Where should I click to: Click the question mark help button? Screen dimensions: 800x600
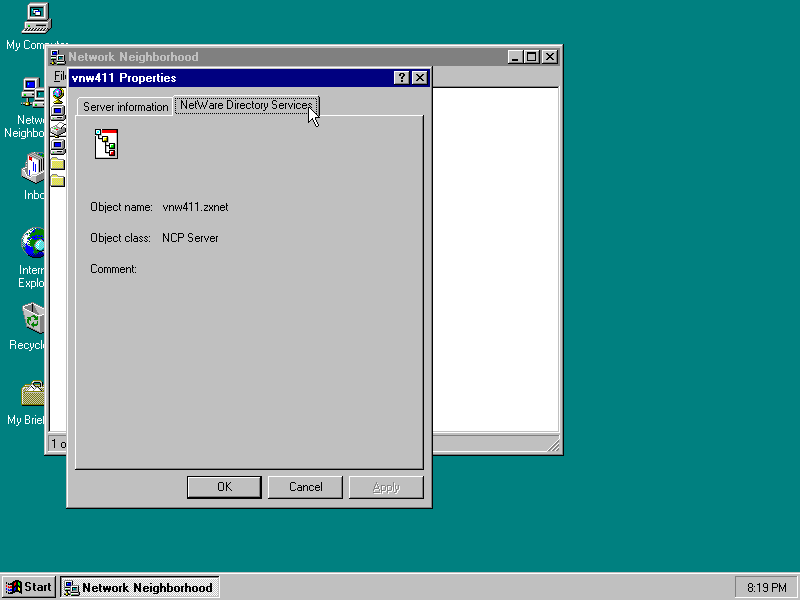point(401,78)
